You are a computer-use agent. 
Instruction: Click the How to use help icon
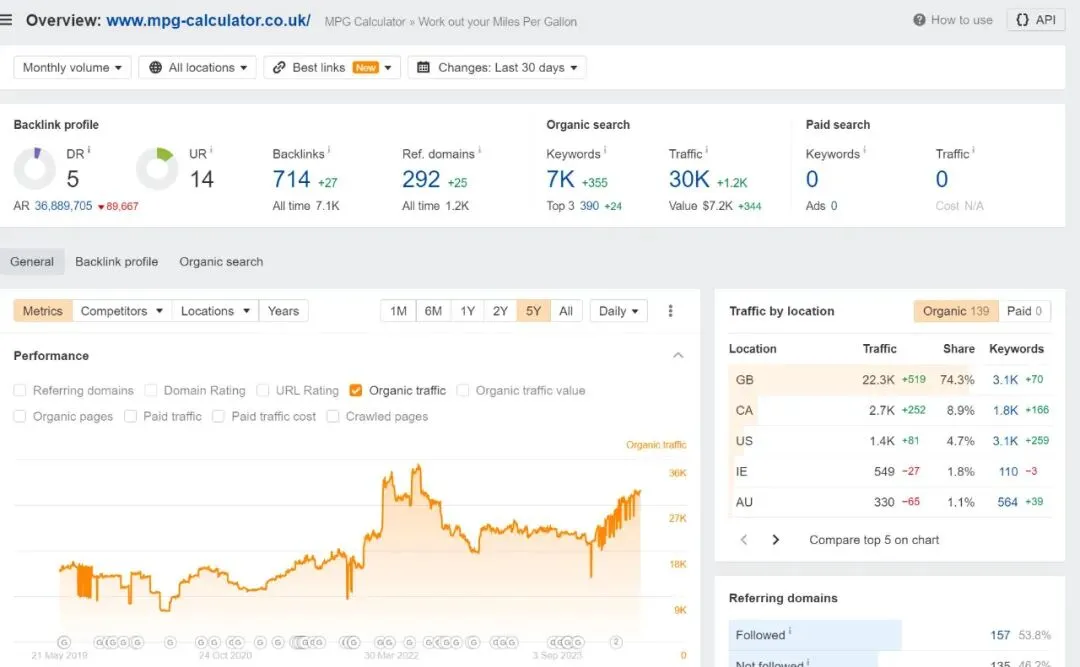click(x=920, y=20)
